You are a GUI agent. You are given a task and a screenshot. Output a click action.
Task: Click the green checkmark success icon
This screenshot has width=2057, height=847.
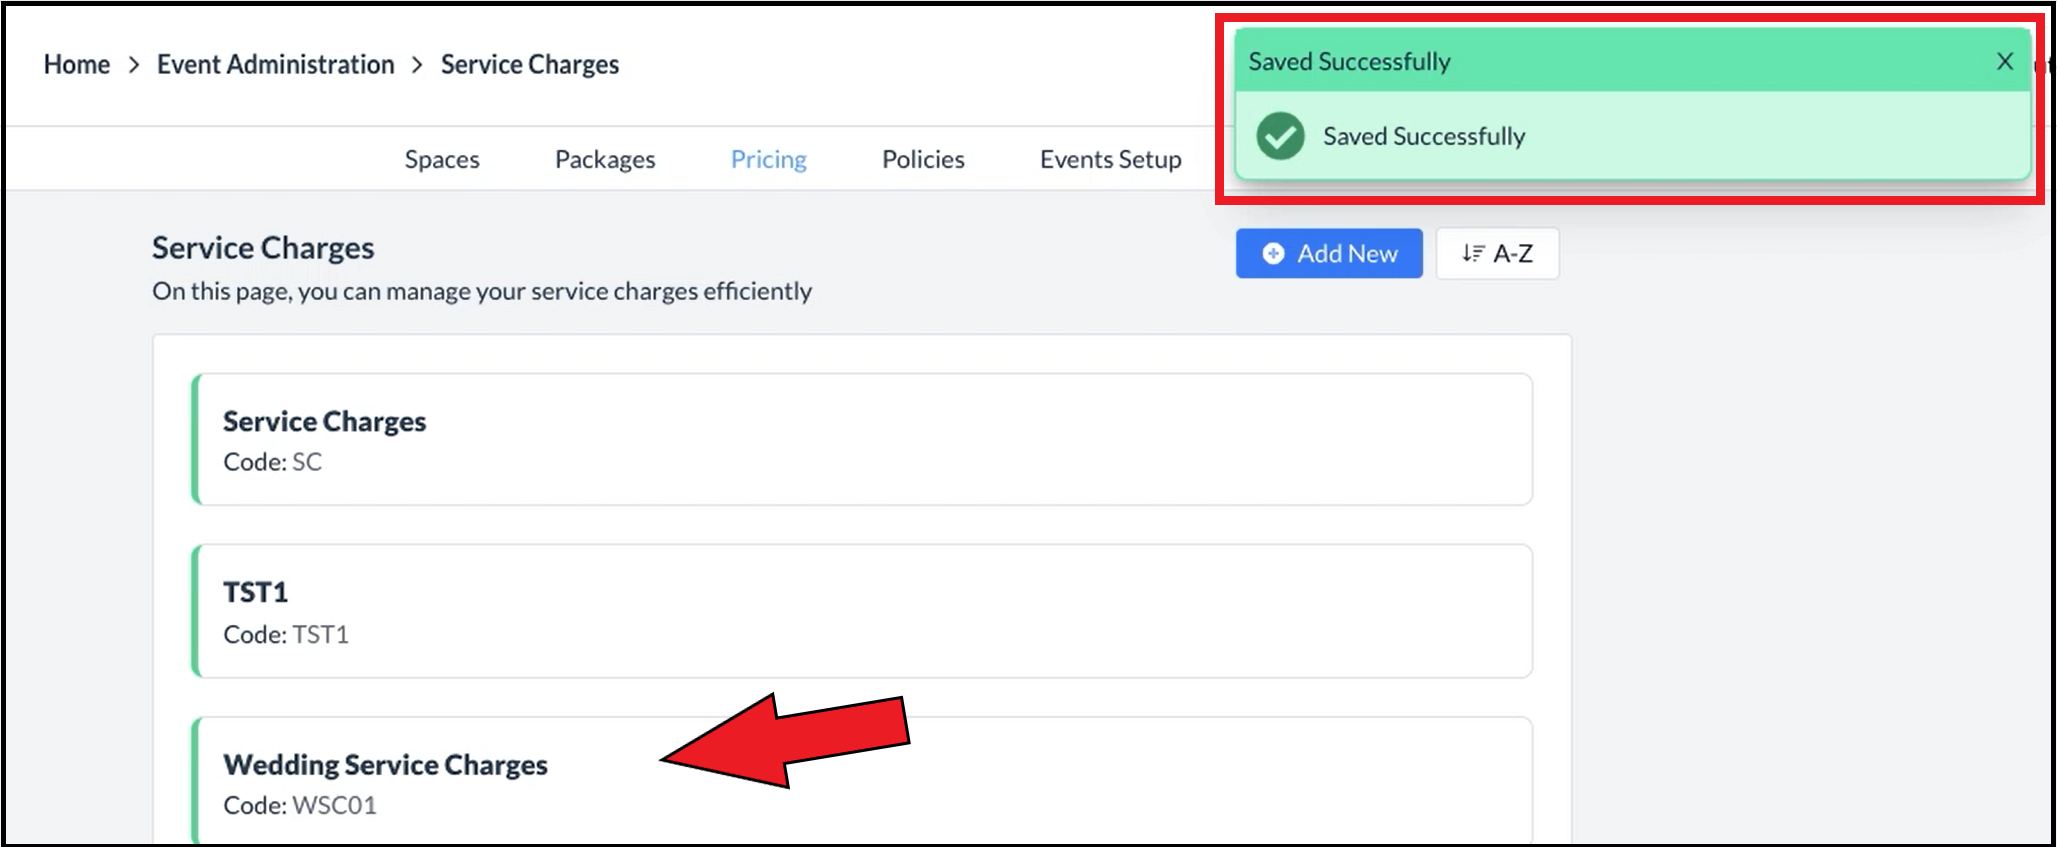pos(1280,136)
